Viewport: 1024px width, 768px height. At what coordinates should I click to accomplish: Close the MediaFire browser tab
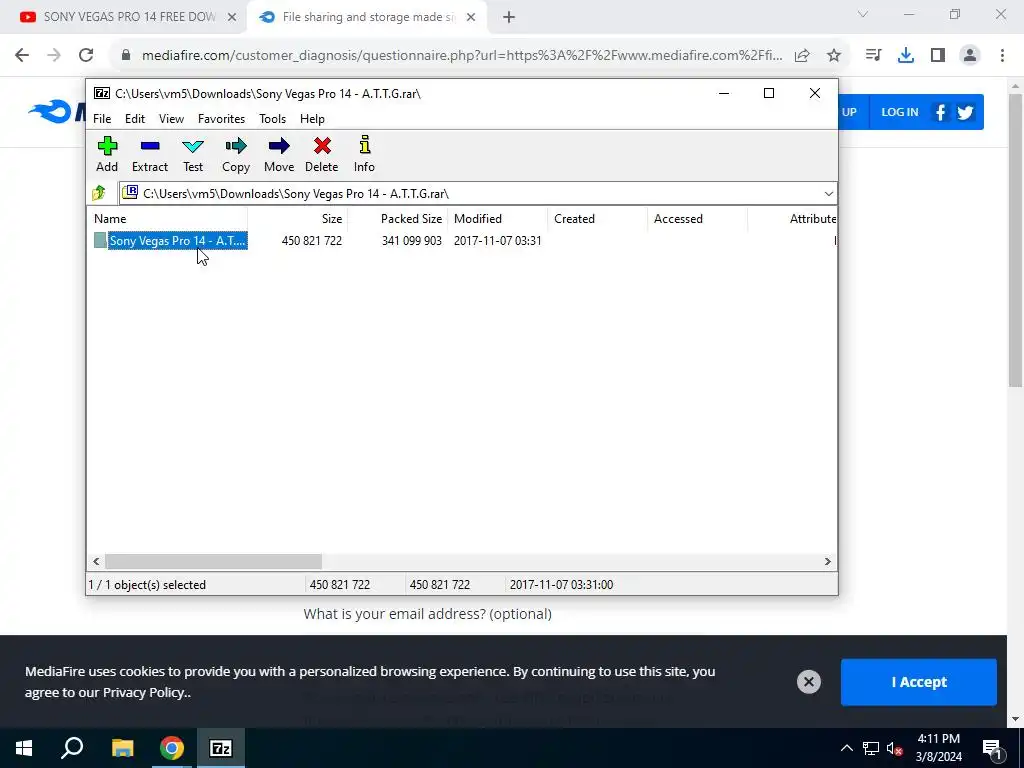[x=471, y=18]
